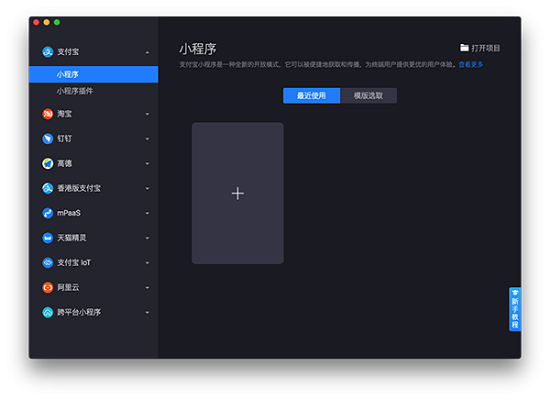This screenshot has height=400, width=550.
Task: Open the 查看更多 link
Action: pos(471,65)
